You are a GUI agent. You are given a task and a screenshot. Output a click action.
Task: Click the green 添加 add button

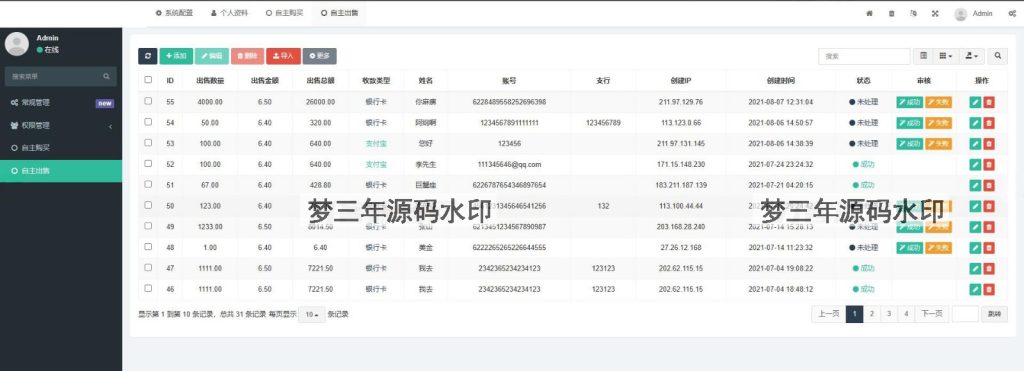click(x=176, y=56)
